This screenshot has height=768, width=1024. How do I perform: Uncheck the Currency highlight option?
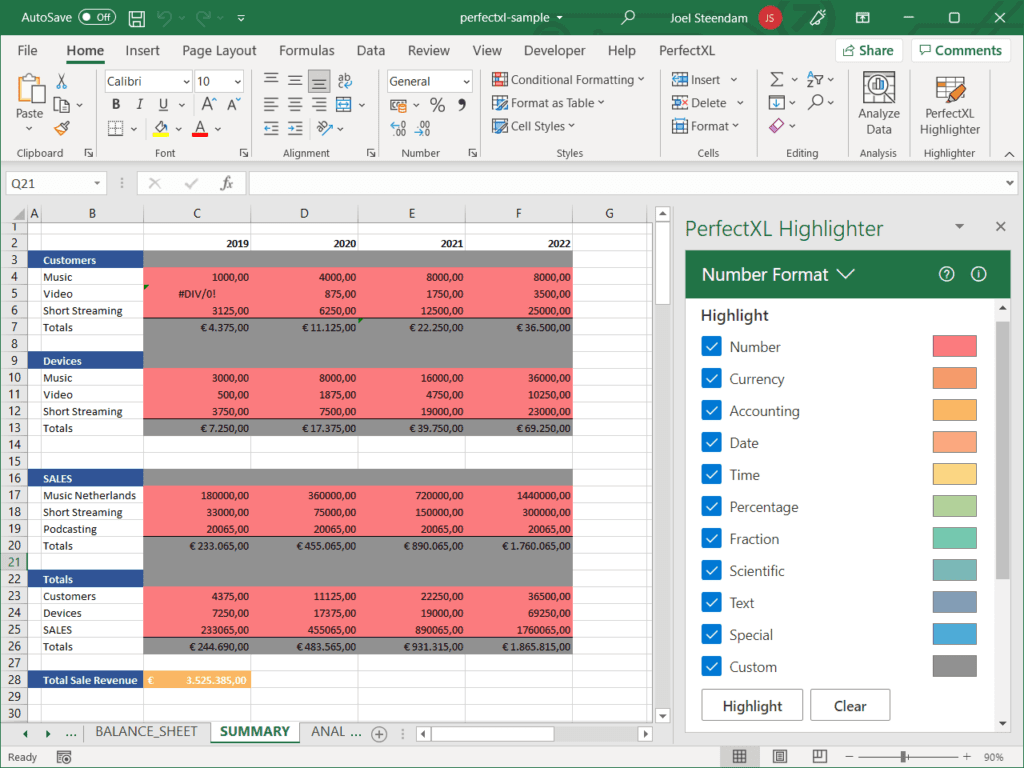click(712, 378)
